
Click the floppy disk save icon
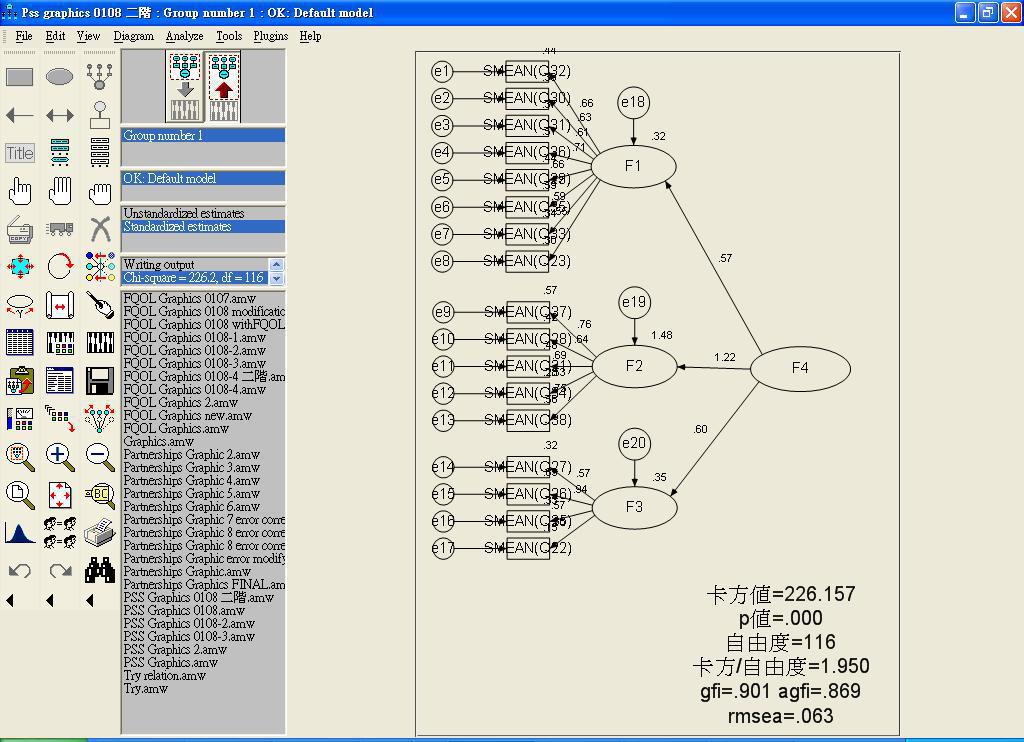100,381
